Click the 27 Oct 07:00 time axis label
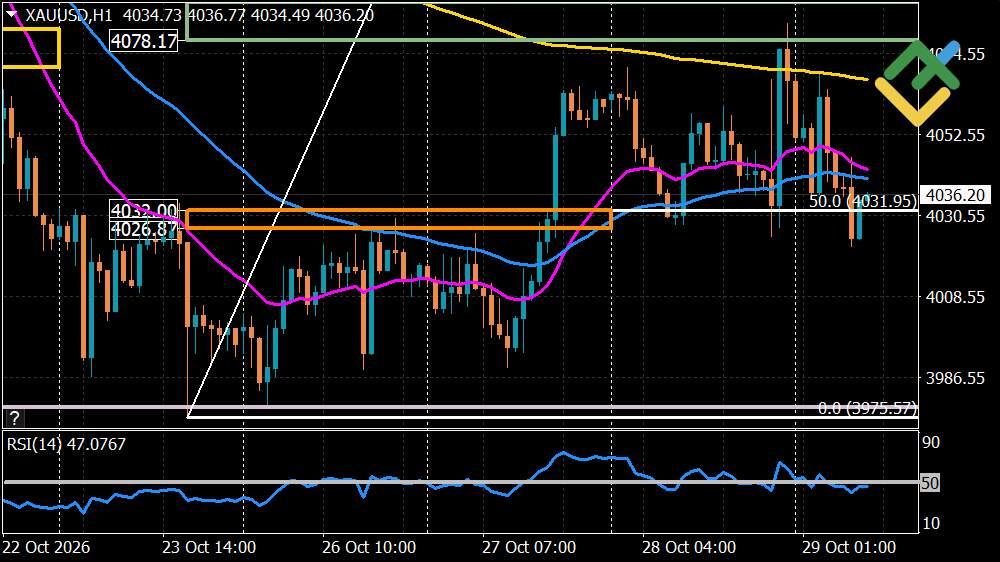Screen dimensions: 1000x562 (529, 547)
